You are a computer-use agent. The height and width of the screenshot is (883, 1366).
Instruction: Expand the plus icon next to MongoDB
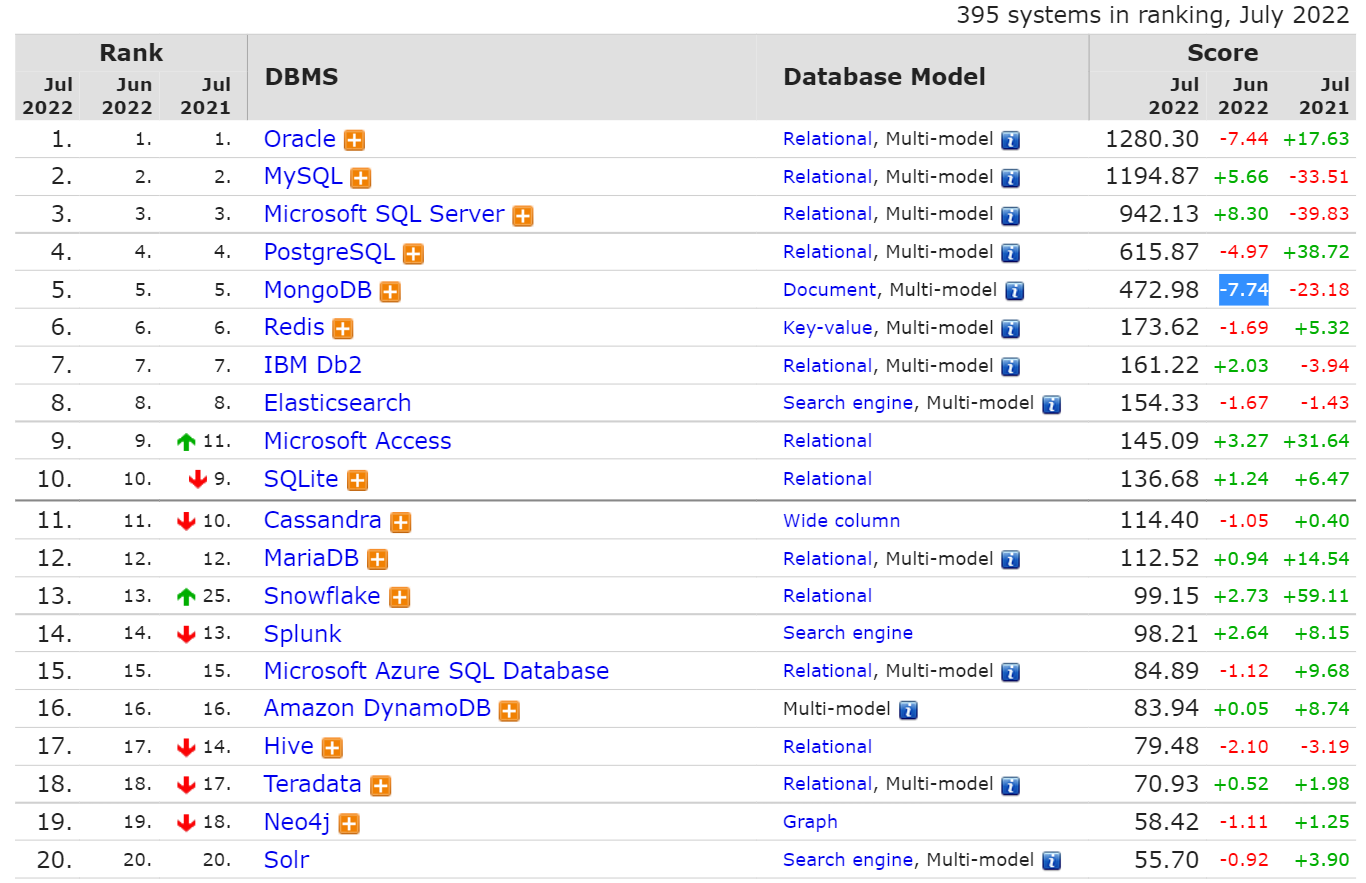pos(390,291)
